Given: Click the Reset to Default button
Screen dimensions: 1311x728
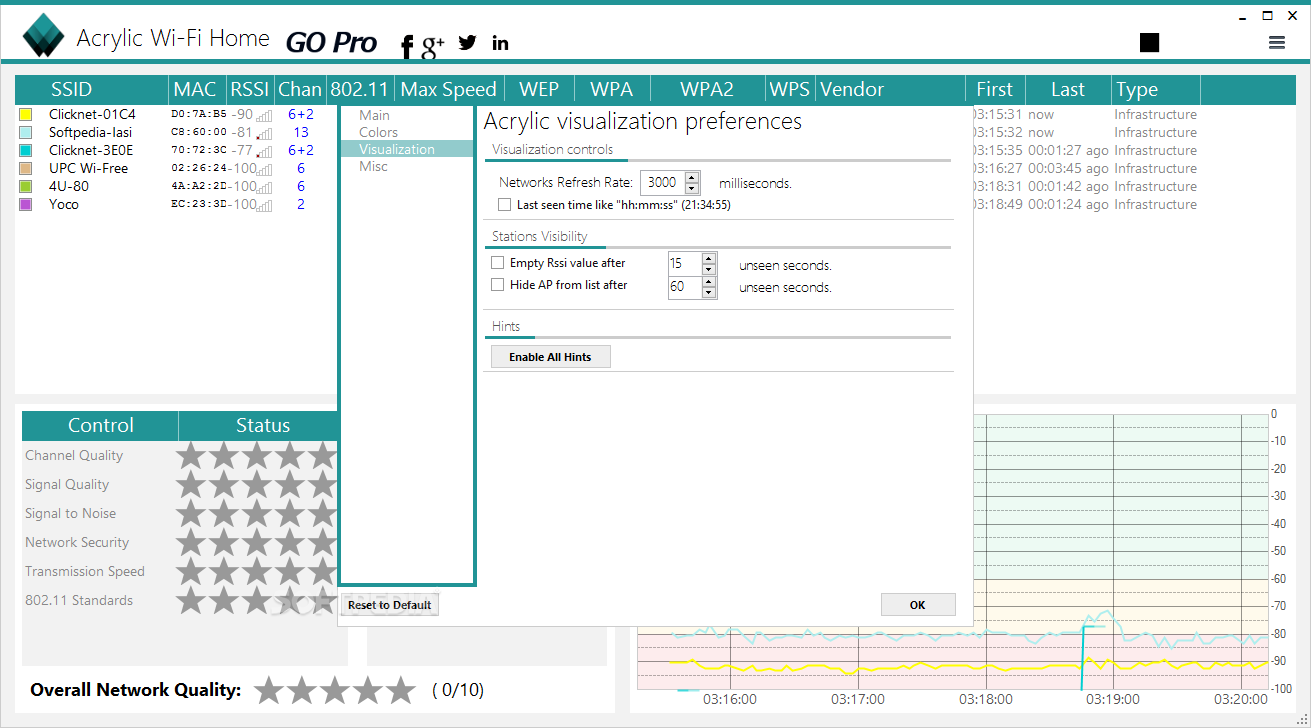Looking at the screenshot, I should coord(390,605).
